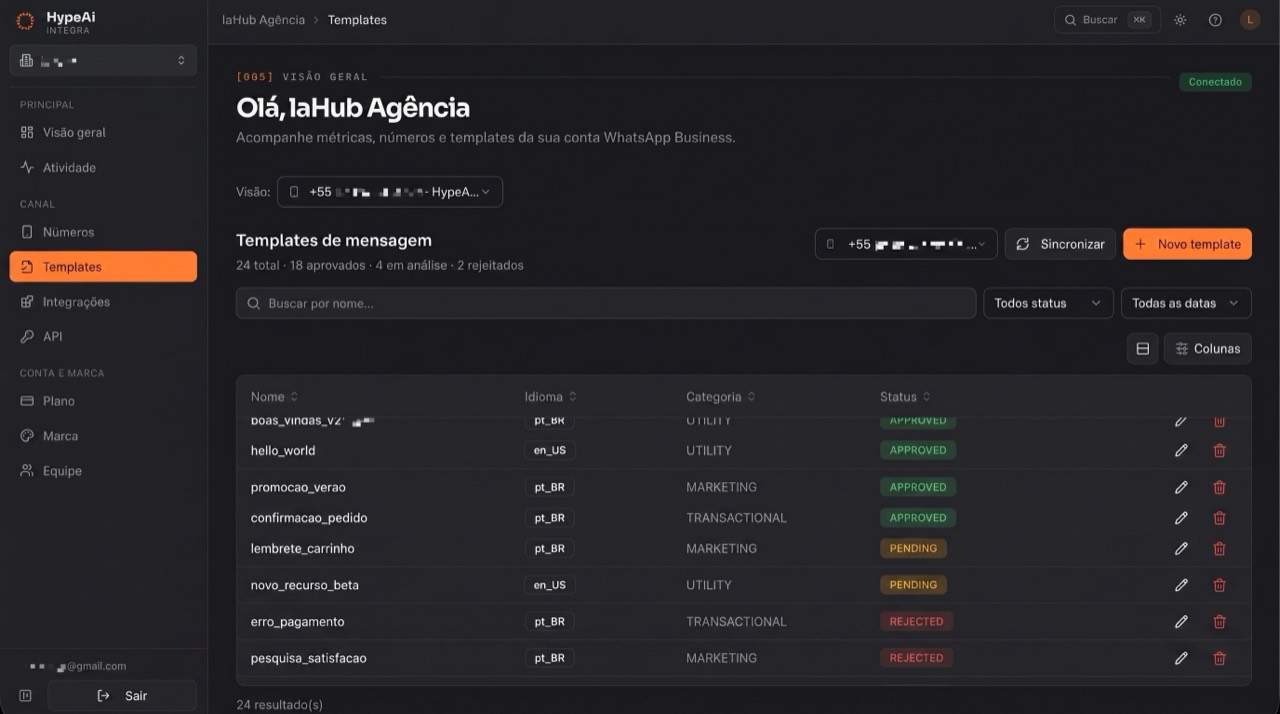1280x714 pixels.
Task: Select the erro_pagamento template name
Action: [x=297, y=622]
